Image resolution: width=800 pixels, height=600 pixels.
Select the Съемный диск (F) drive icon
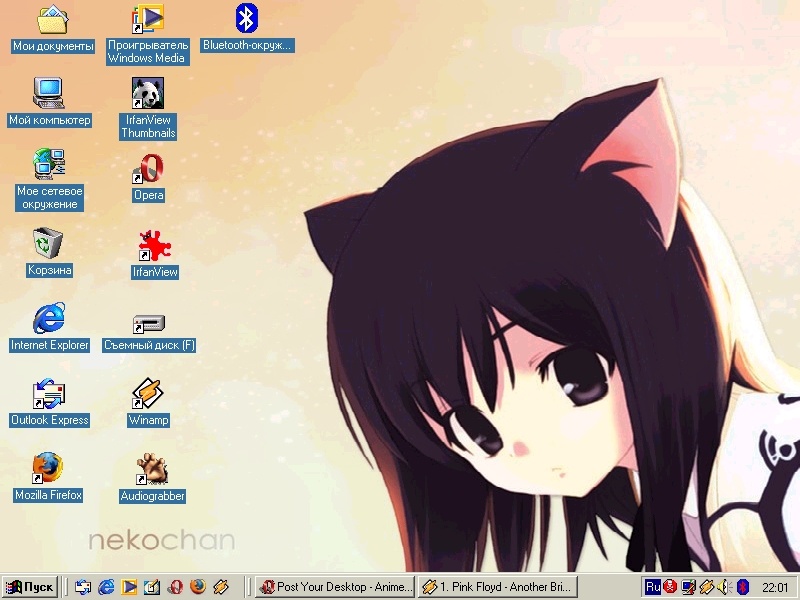coord(148,324)
